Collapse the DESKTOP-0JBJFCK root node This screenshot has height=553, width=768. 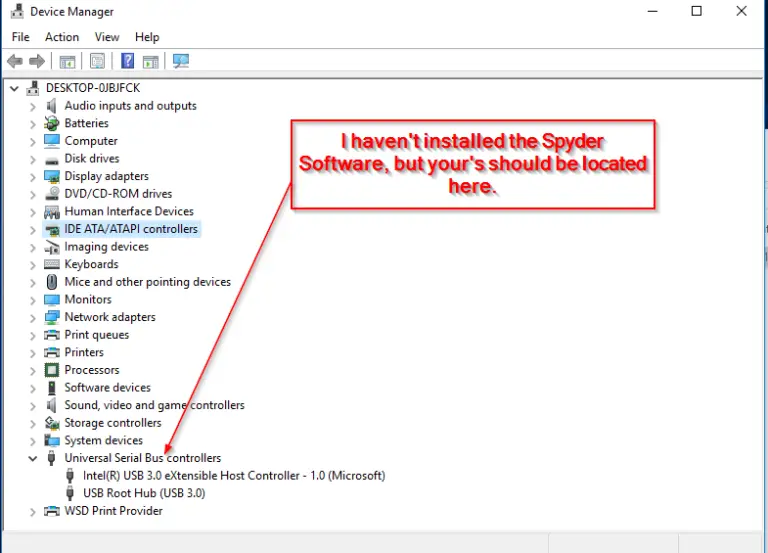tap(14, 89)
